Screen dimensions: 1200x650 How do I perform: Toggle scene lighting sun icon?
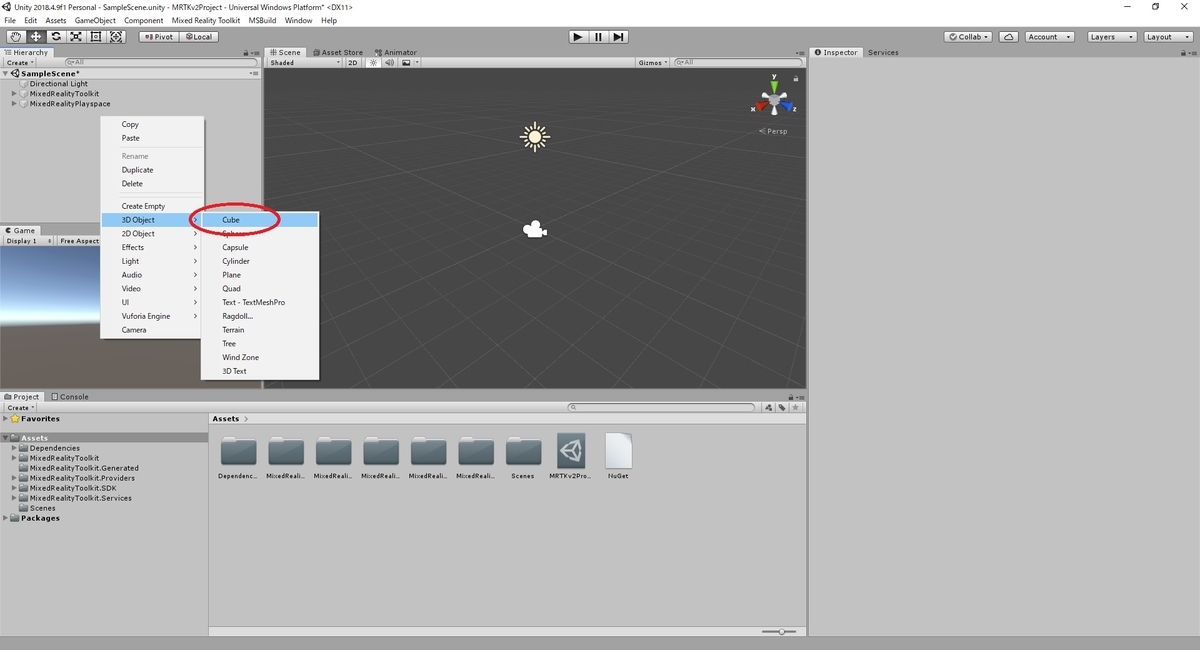[x=373, y=62]
